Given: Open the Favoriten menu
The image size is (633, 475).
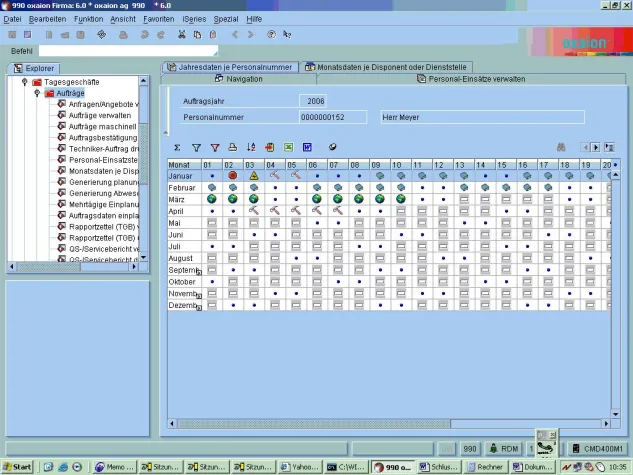Looking at the screenshot, I should pyautogui.click(x=158, y=19).
